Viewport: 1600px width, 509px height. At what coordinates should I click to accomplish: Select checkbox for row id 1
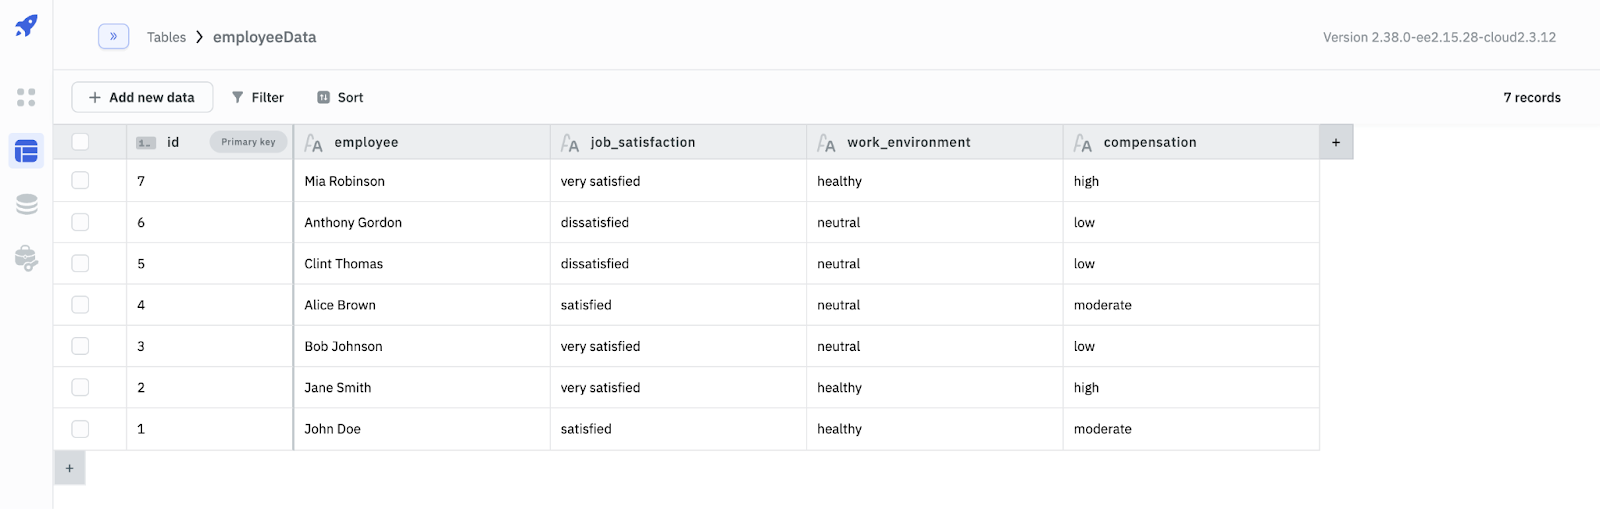point(80,429)
